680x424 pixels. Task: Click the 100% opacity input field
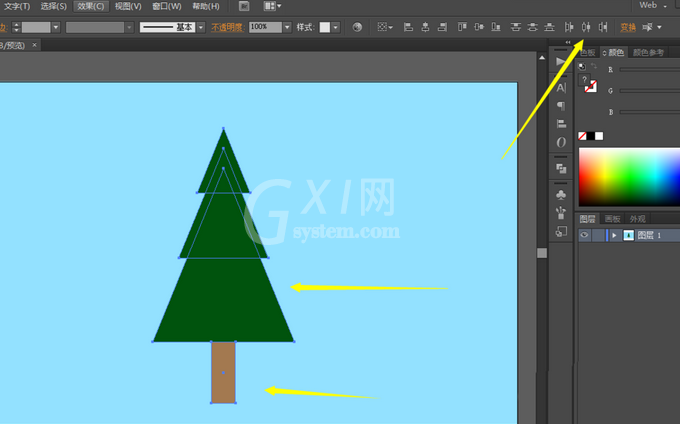[x=265, y=27]
